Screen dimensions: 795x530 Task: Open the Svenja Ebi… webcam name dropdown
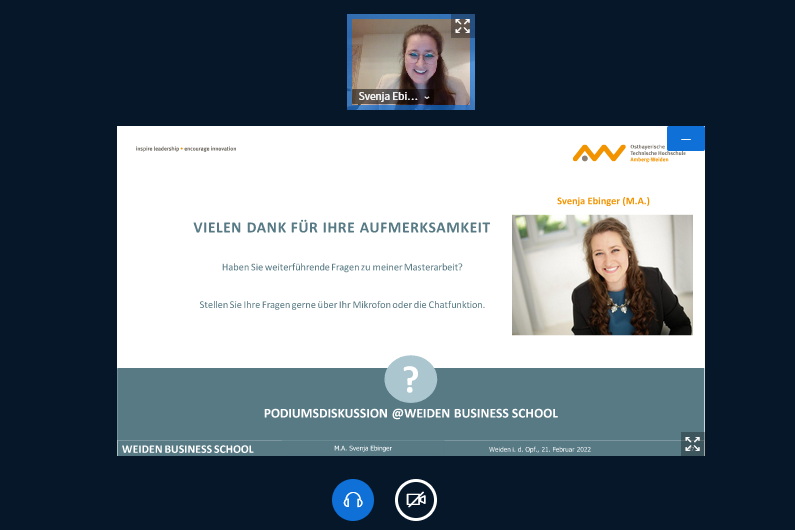388,97
